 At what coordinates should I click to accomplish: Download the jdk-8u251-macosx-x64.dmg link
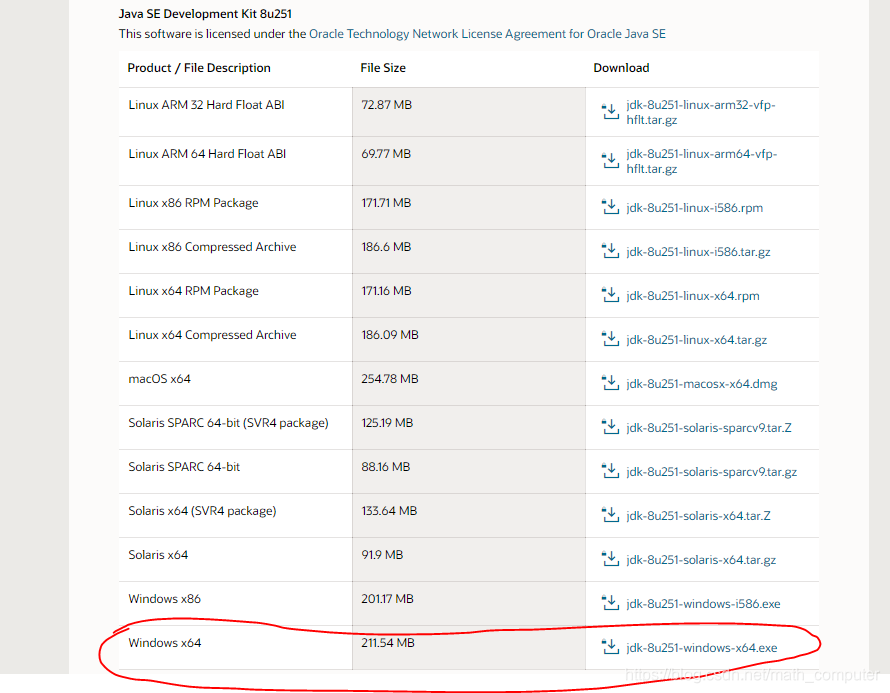coord(702,384)
